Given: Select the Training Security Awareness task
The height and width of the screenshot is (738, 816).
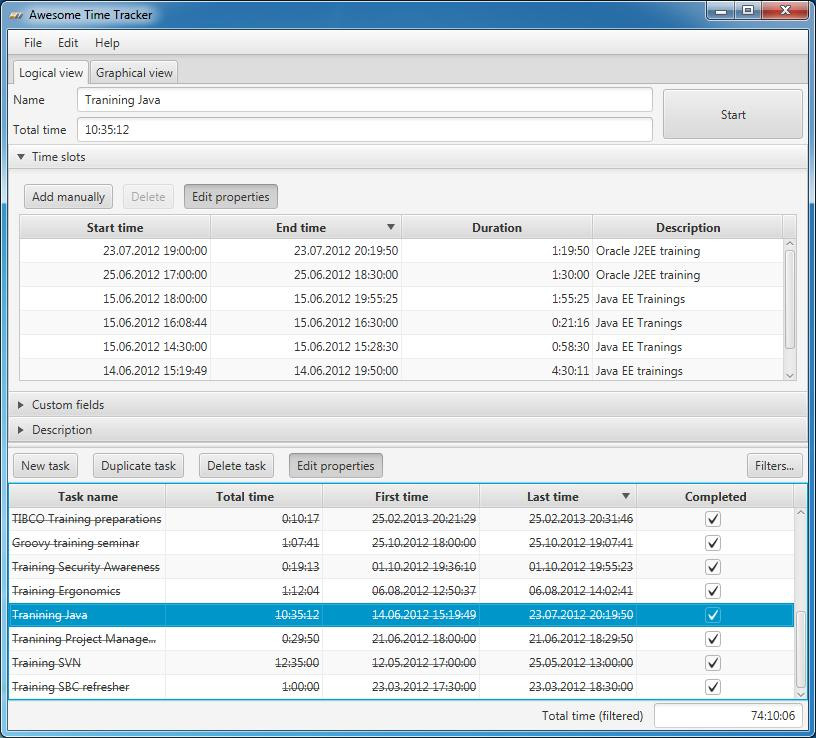Looking at the screenshot, I should point(401,567).
